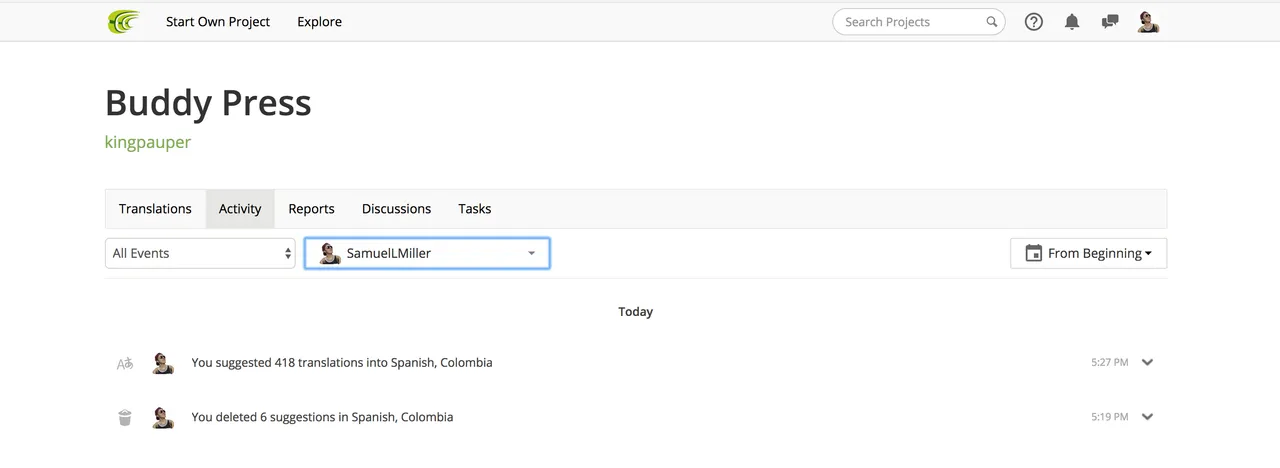Viewport: 1280px width, 468px height.
Task: Click the Explore link
Action: 319,21
